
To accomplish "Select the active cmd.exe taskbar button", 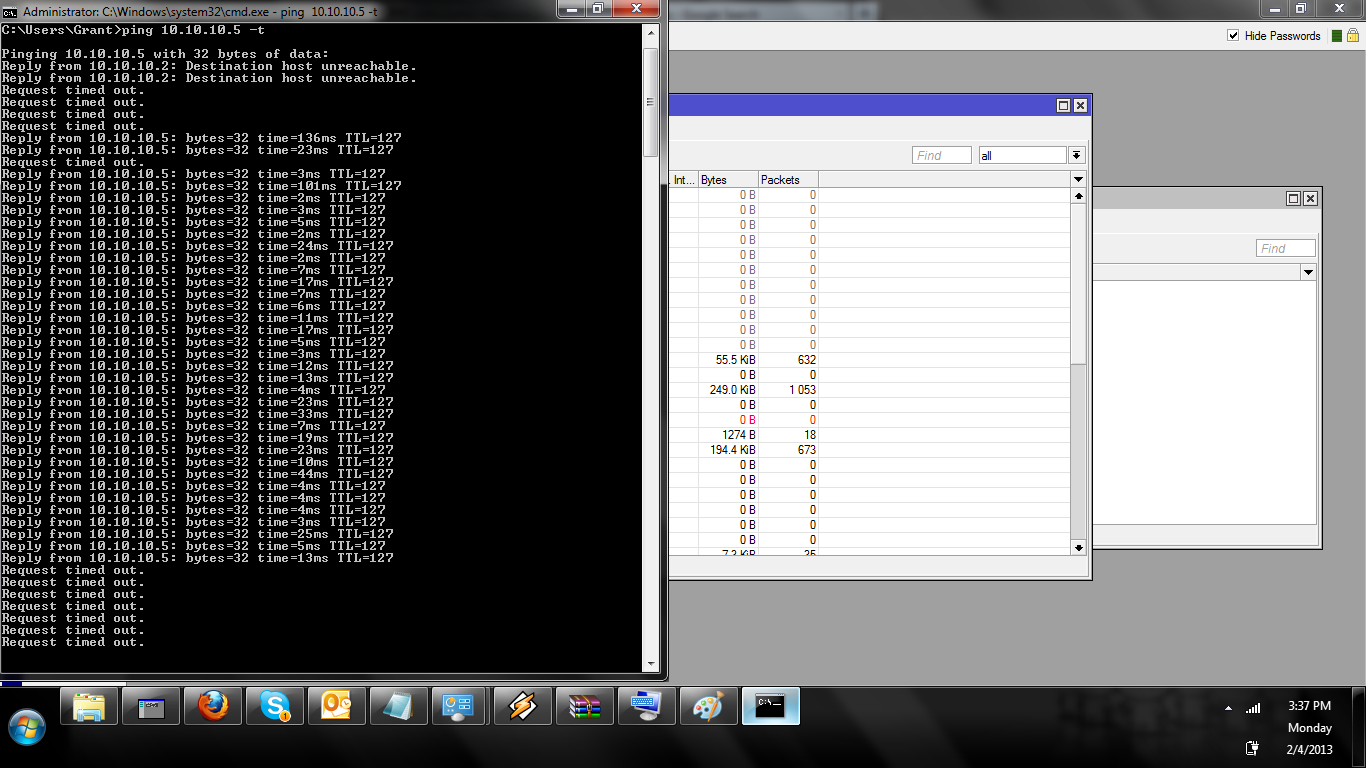I will click(771, 707).
